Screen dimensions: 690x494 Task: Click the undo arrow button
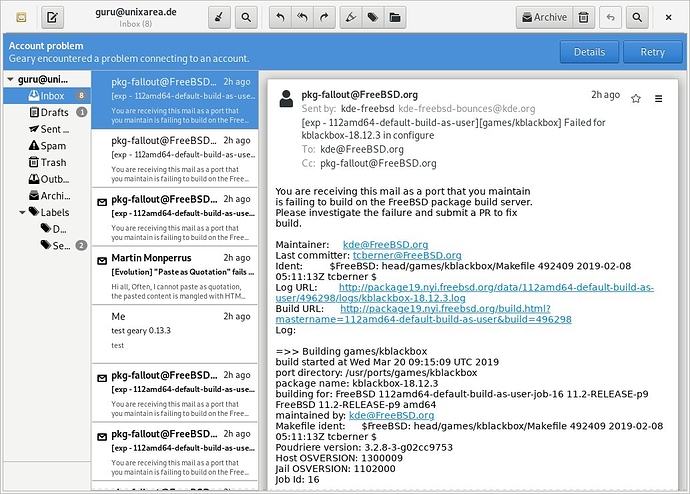pos(610,17)
